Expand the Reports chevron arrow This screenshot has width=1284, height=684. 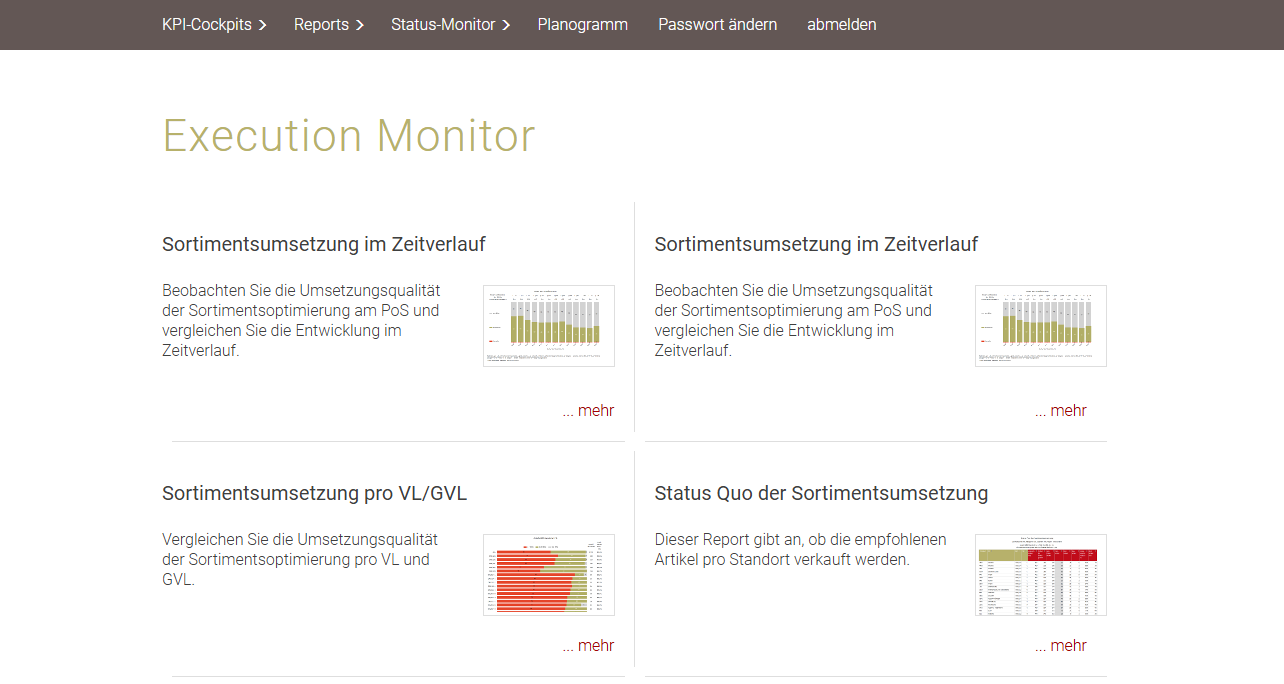360,25
